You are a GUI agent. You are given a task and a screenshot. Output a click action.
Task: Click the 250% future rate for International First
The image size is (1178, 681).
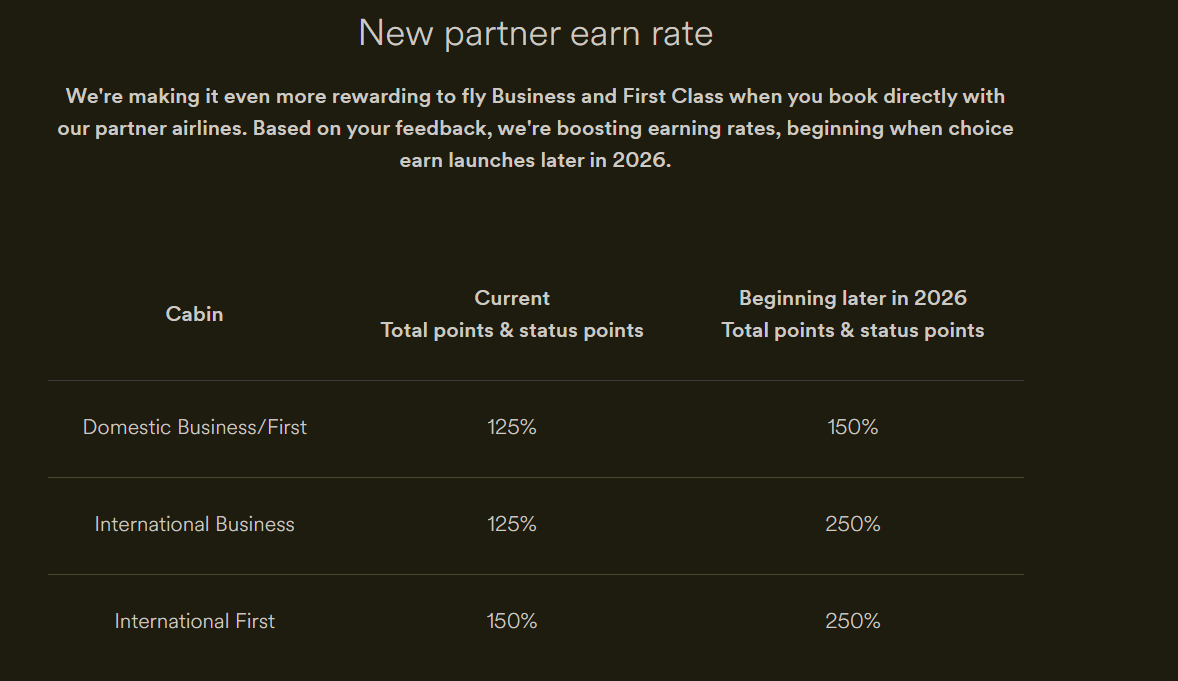[x=852, y=621]
